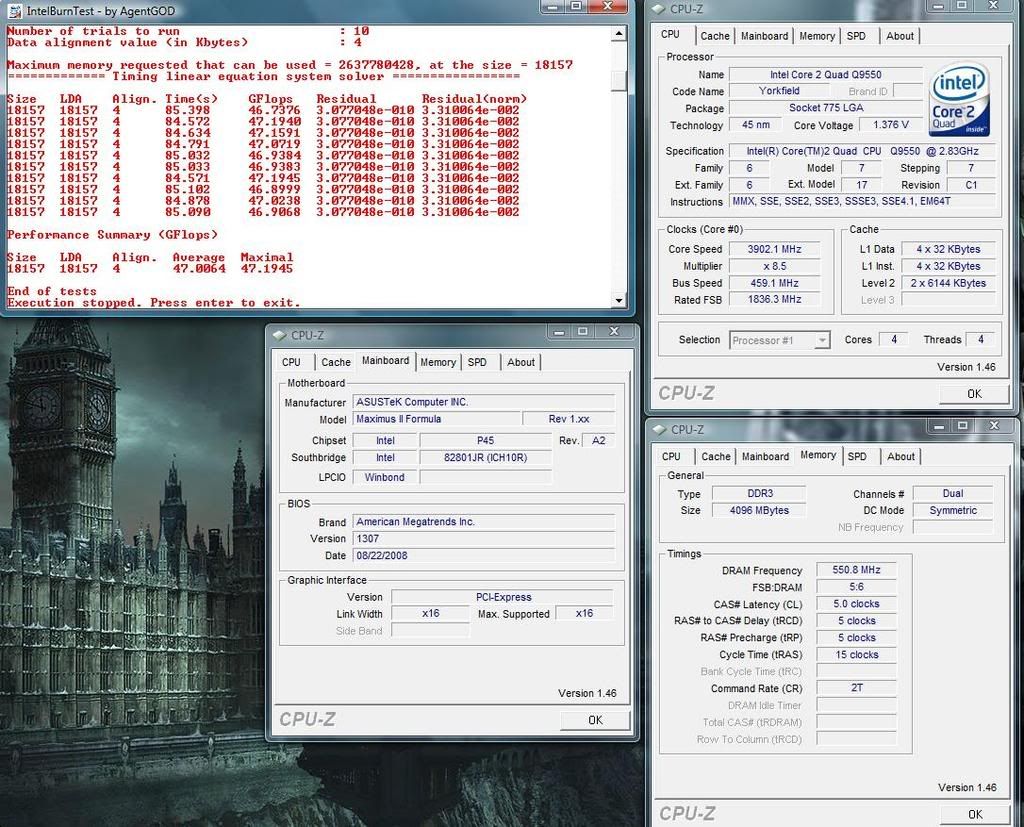The height and width of the screenshot is (827, 1024).
Task: Click the Command Rate value '2T'
Action: 856,688
